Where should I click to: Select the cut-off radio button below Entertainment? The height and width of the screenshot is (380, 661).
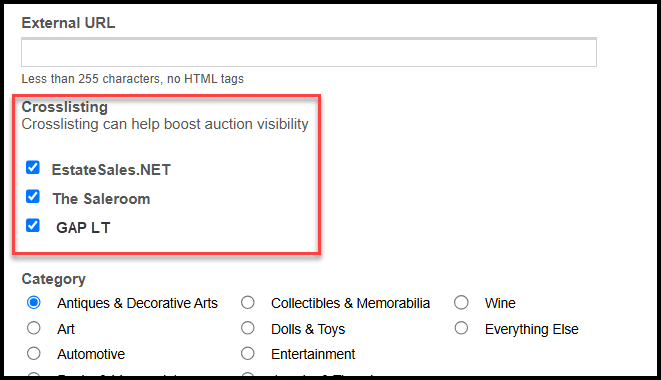point(247,374)
